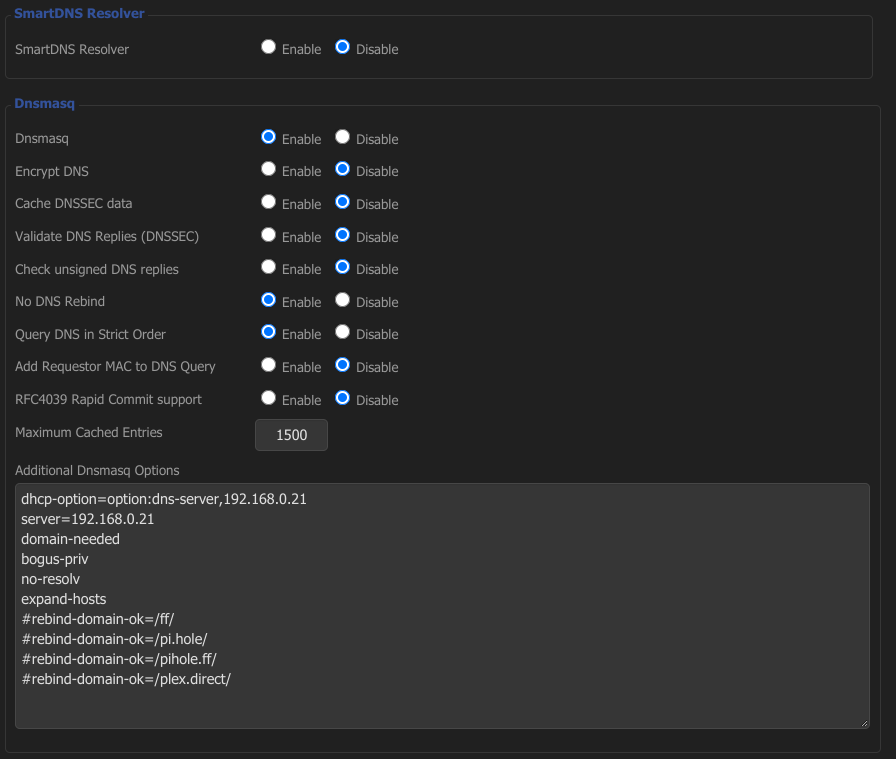Select Enable for Dnsmasq
Screen dimensions: 896x759
(268, 137)
